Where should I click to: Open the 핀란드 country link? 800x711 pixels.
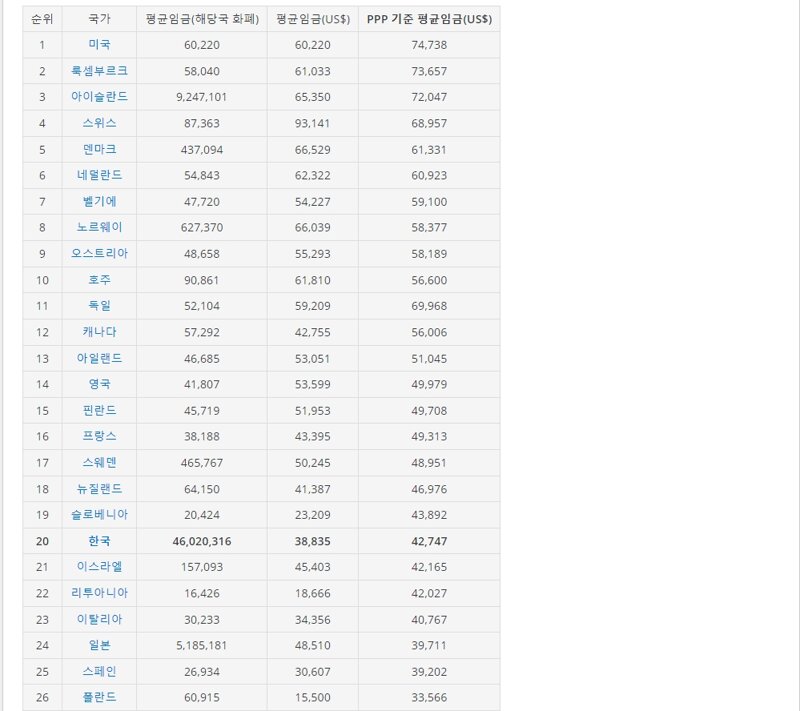99,411
